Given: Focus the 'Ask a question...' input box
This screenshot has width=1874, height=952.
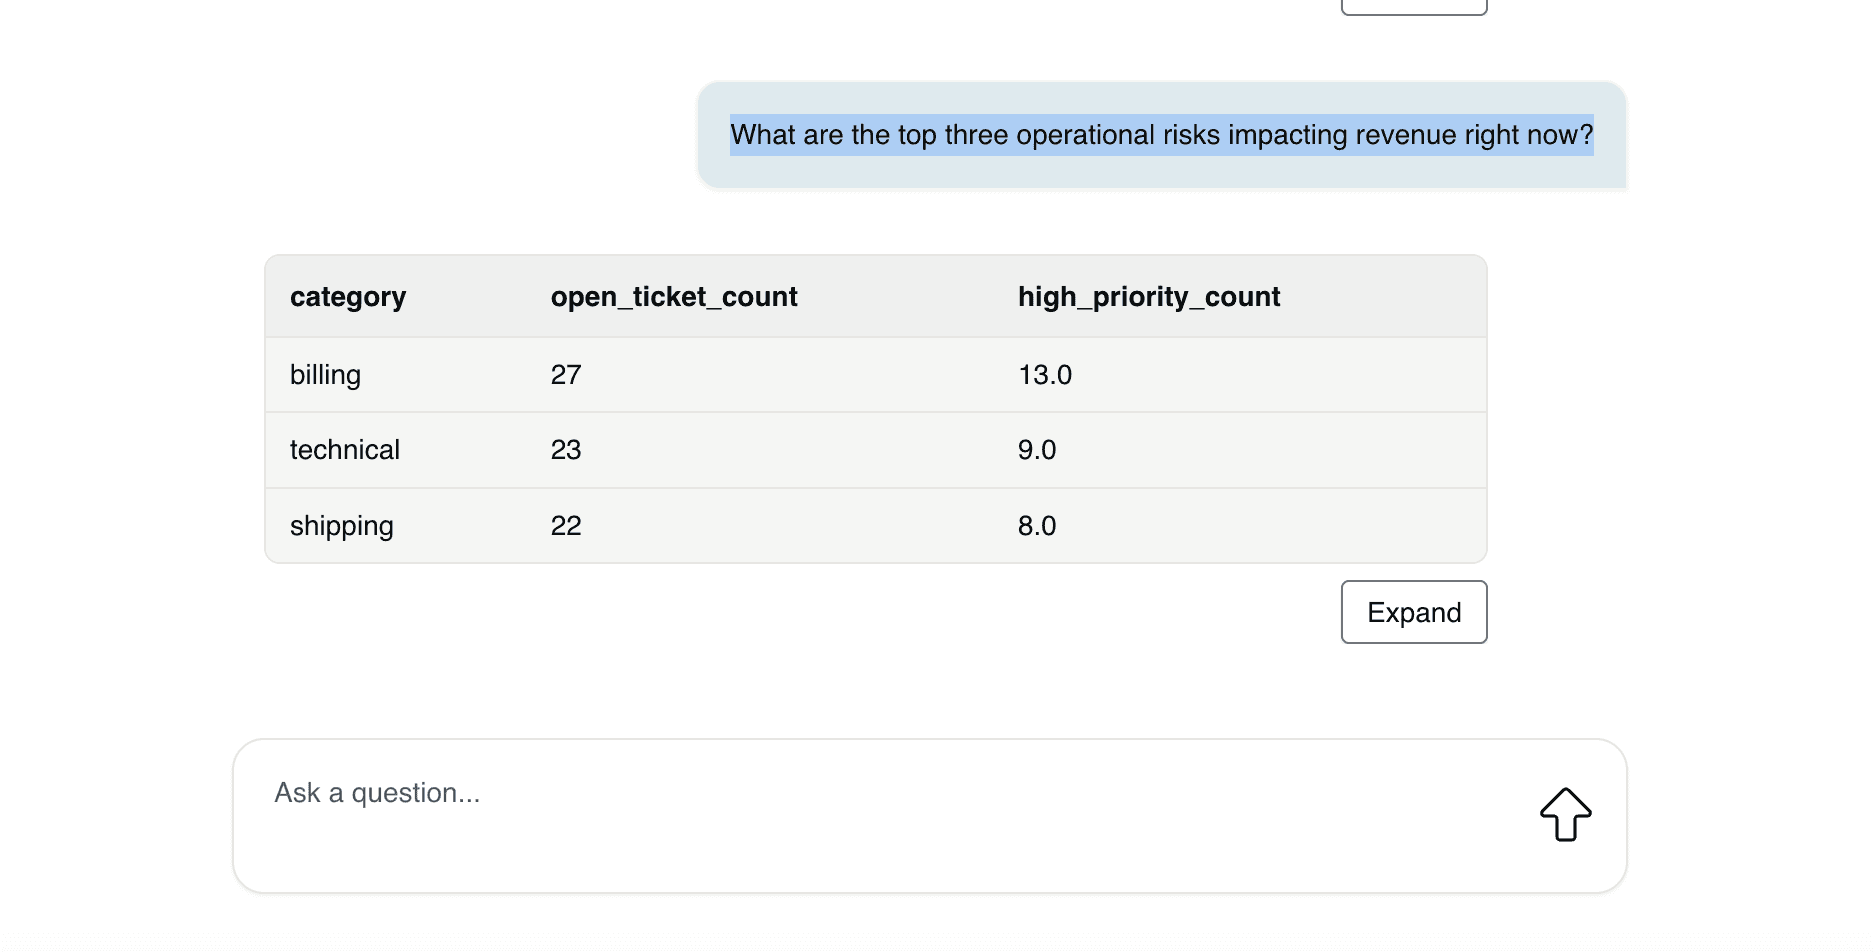Looking at the screenshot, I should coord(880,794).
